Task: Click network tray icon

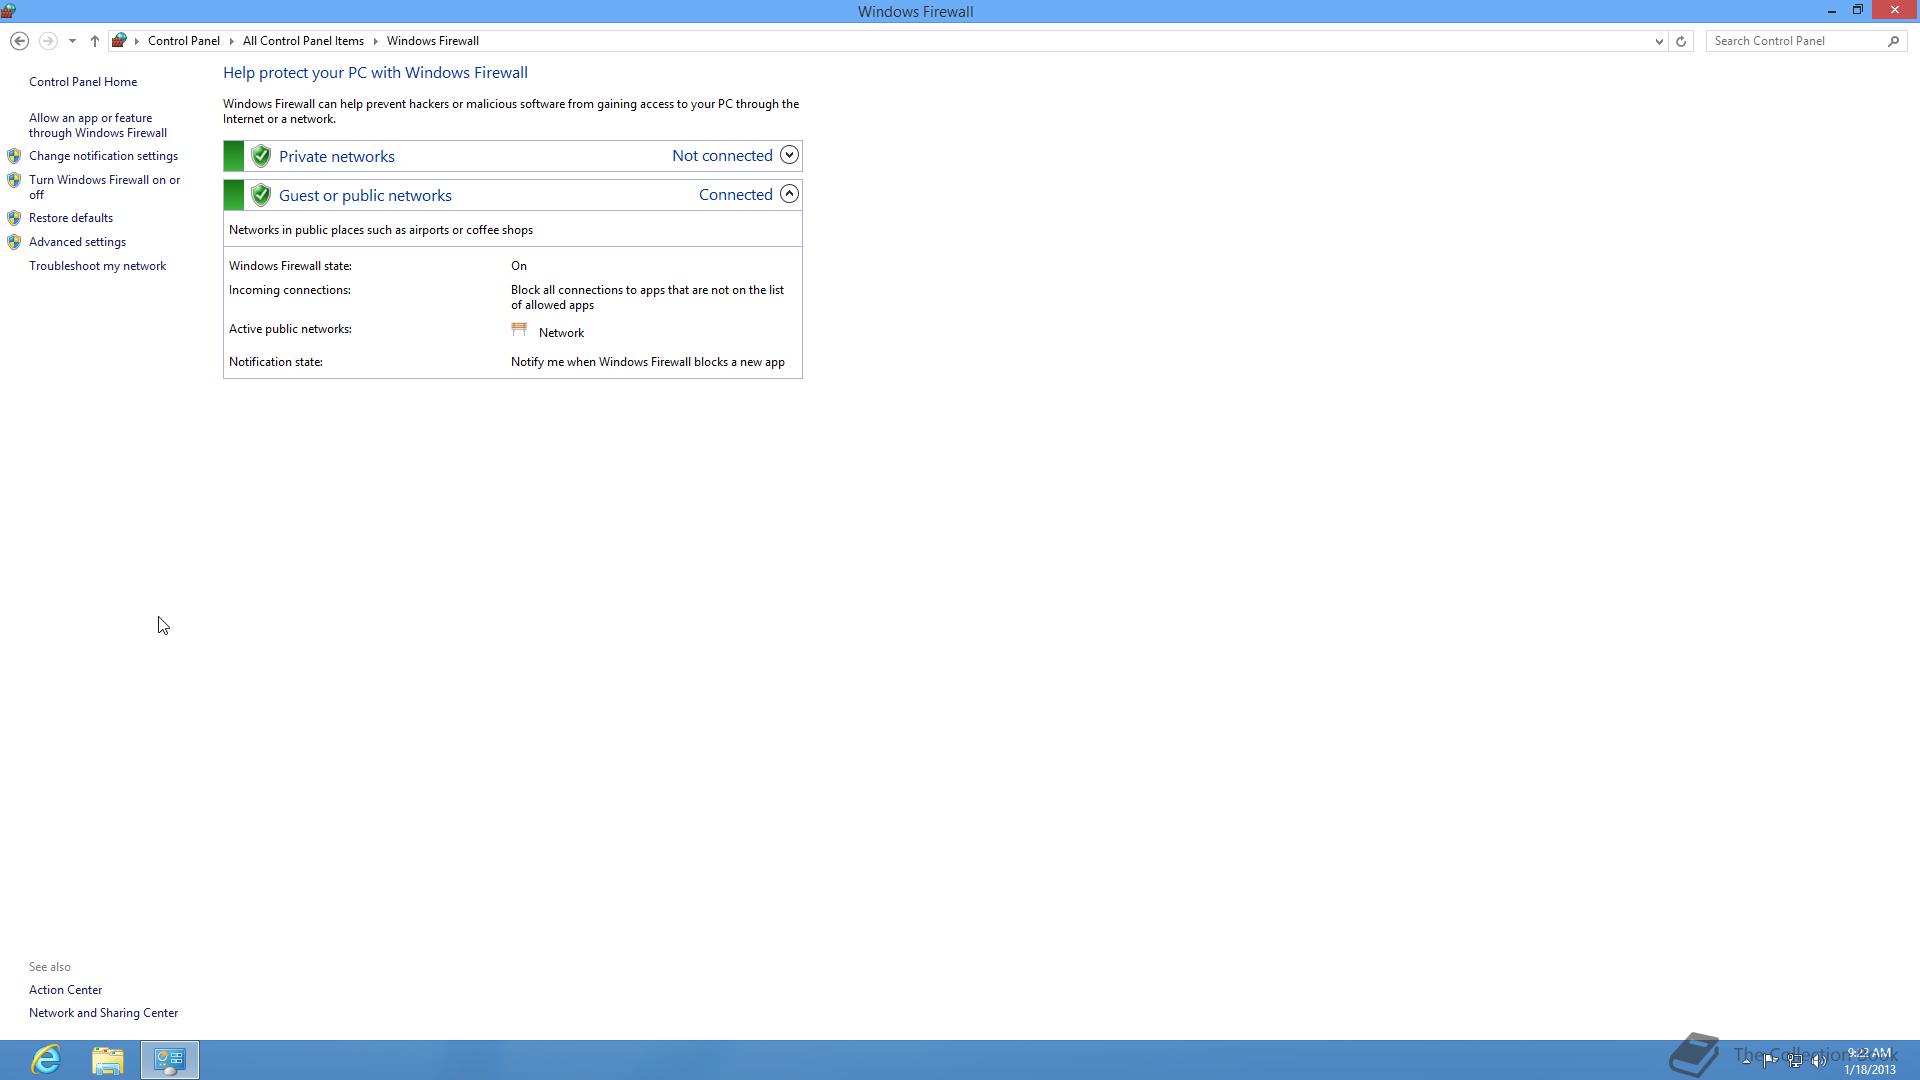Action: 1795,1060
